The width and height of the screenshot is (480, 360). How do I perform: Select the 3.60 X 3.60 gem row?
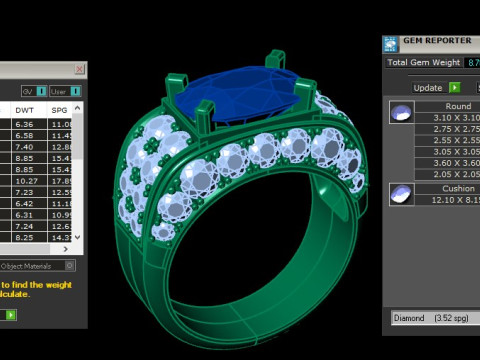[x=448, y=163]
